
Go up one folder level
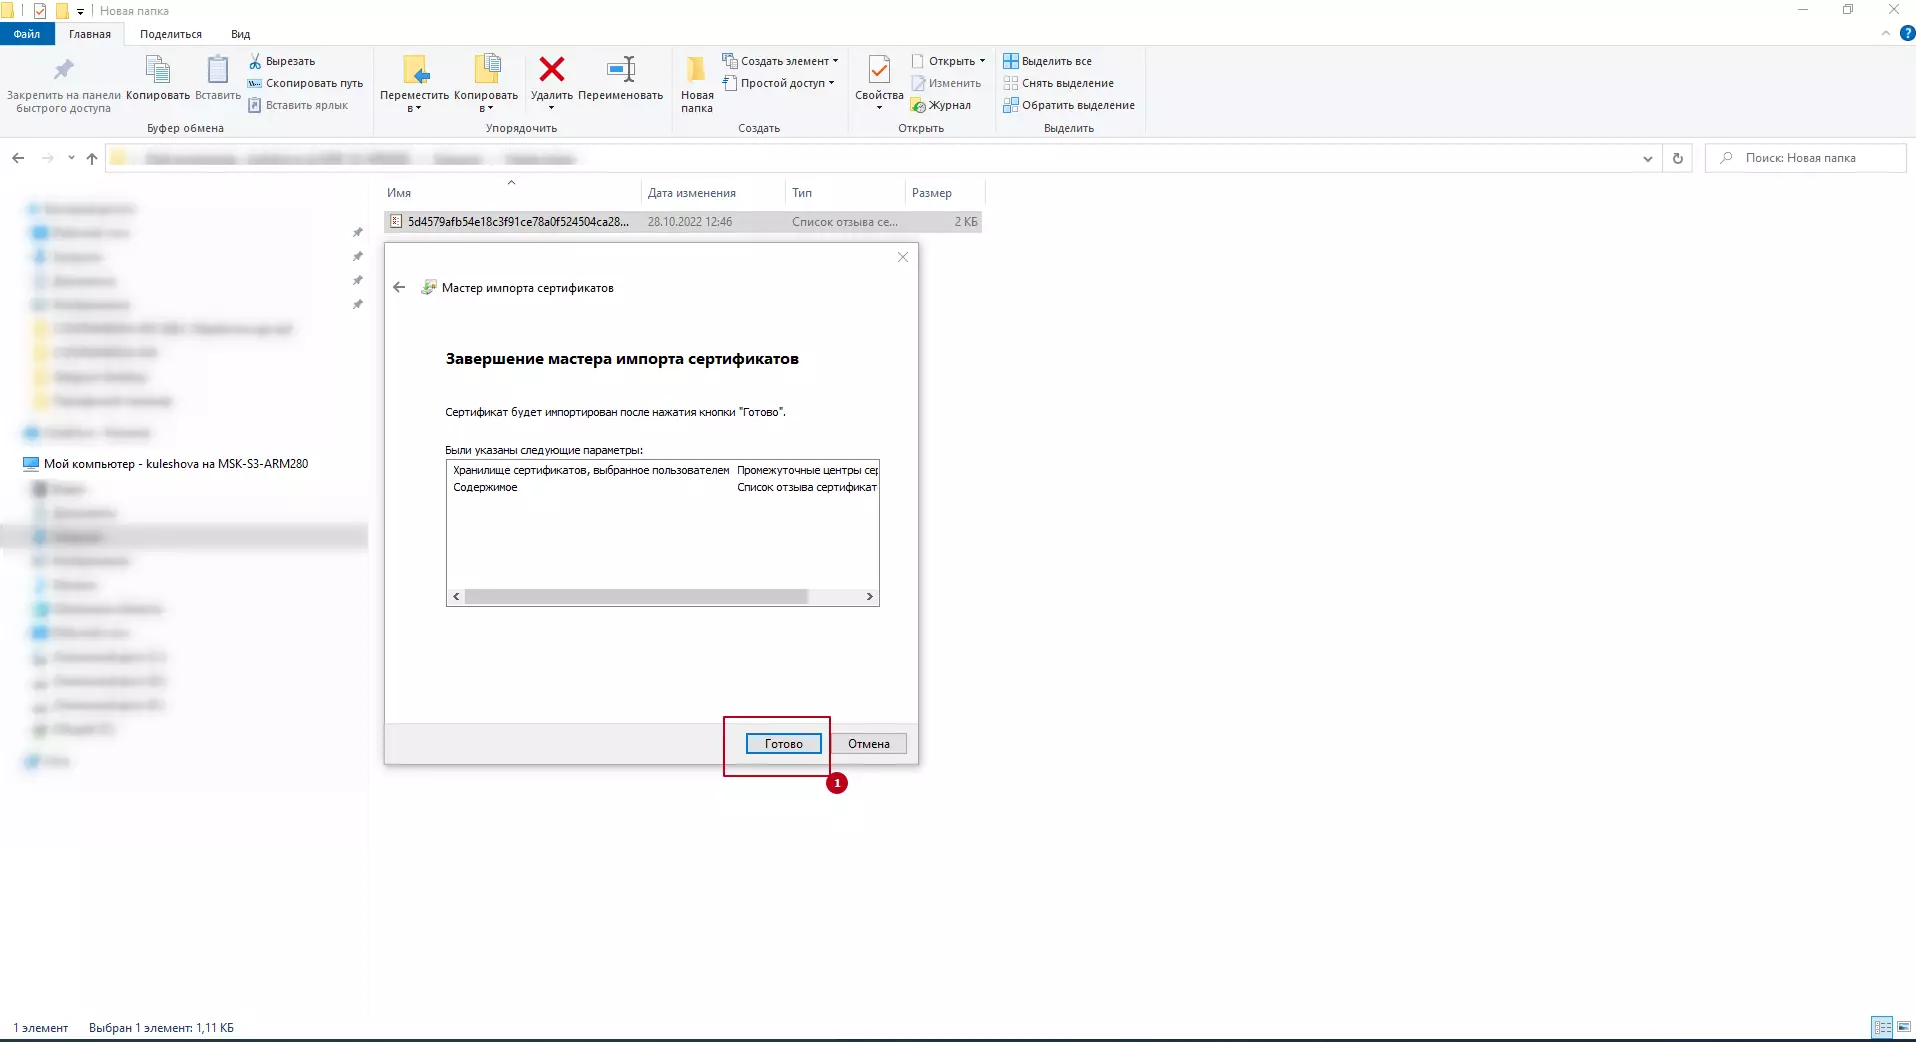92,158
